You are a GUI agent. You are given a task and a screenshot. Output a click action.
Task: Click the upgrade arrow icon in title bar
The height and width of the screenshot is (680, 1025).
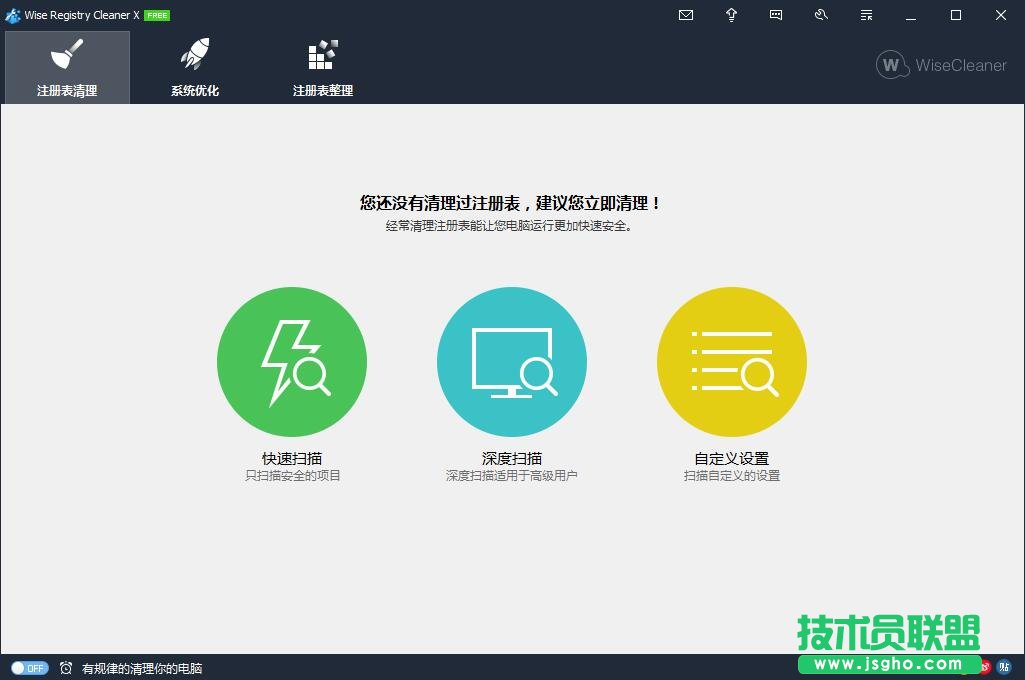731,15
